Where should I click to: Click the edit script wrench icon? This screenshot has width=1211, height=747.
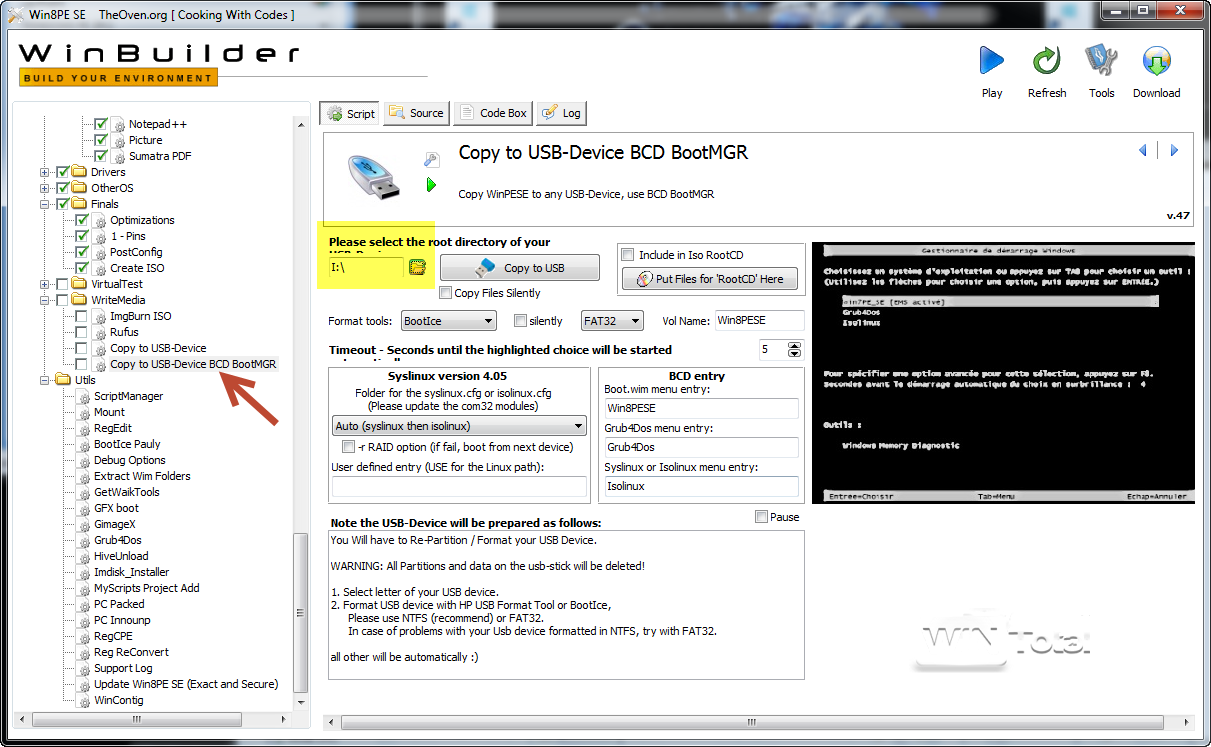(431, 160)
